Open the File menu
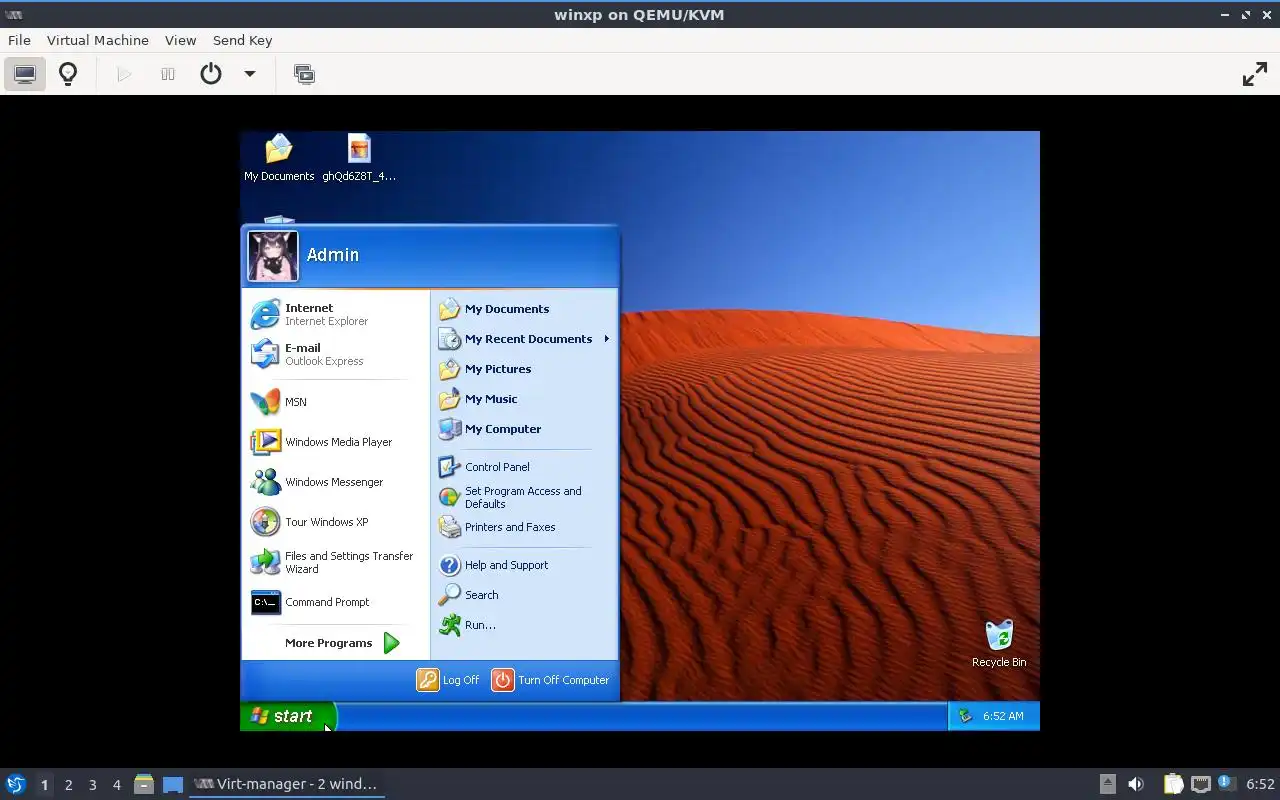 (19, 40)
